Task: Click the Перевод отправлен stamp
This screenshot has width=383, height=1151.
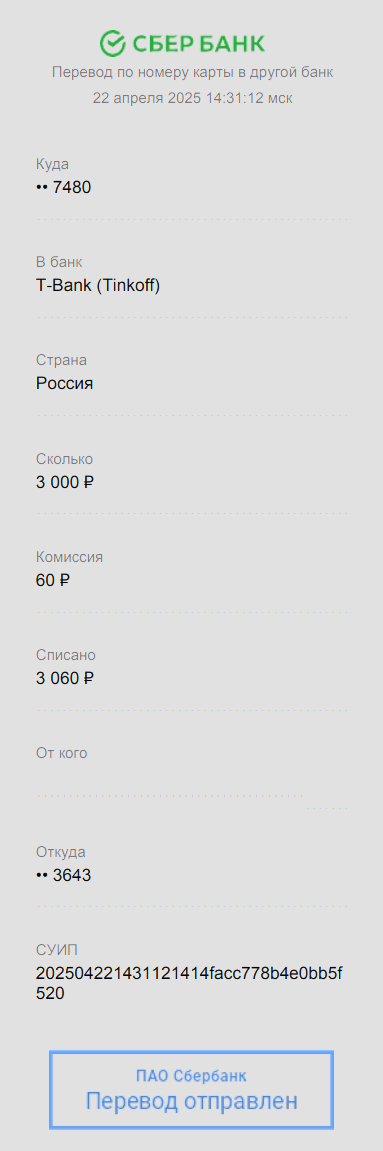Action: (x=192, y=1090)
